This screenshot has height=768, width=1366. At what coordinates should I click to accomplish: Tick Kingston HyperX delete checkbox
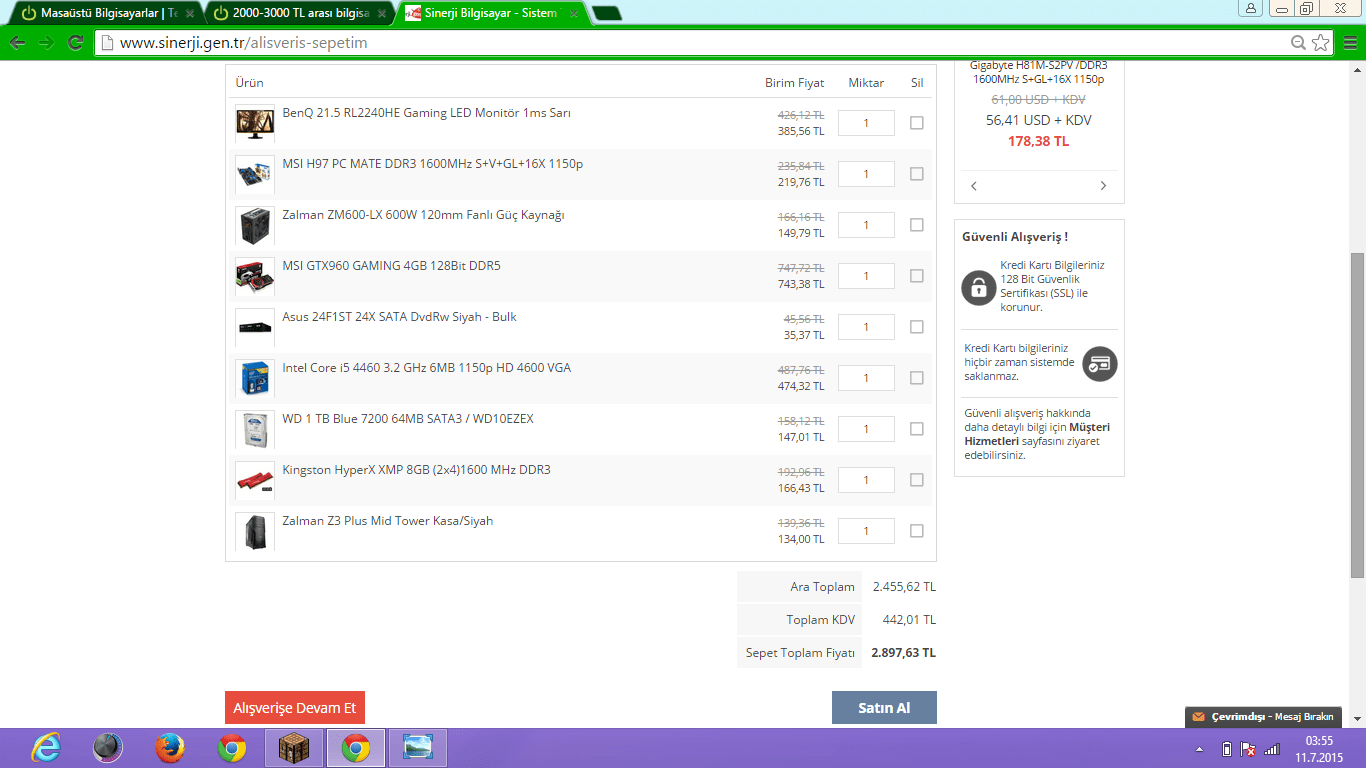click(x=917, y=480)
